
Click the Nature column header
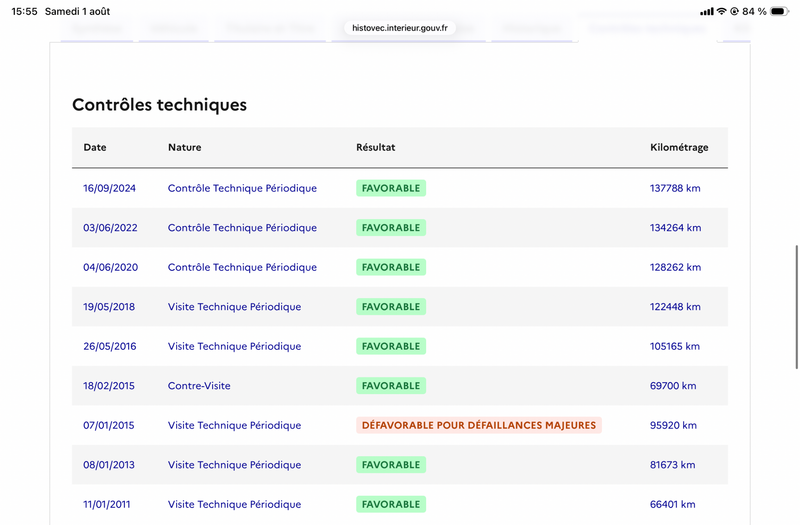click(x=185, y=147)
